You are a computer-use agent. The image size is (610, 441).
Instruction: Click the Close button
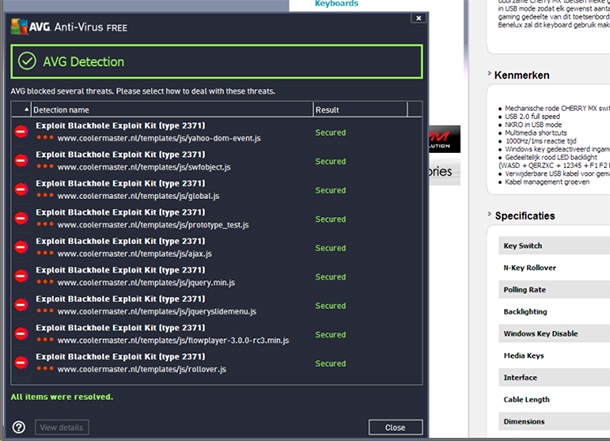coord(395,427)
